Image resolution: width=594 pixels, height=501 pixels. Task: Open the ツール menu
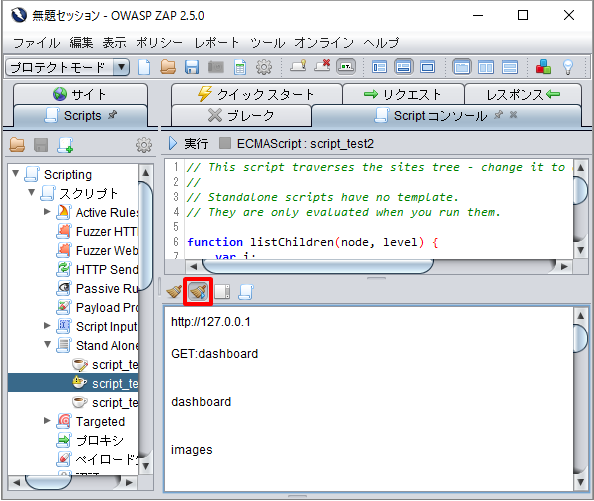(x=267, y=43)
